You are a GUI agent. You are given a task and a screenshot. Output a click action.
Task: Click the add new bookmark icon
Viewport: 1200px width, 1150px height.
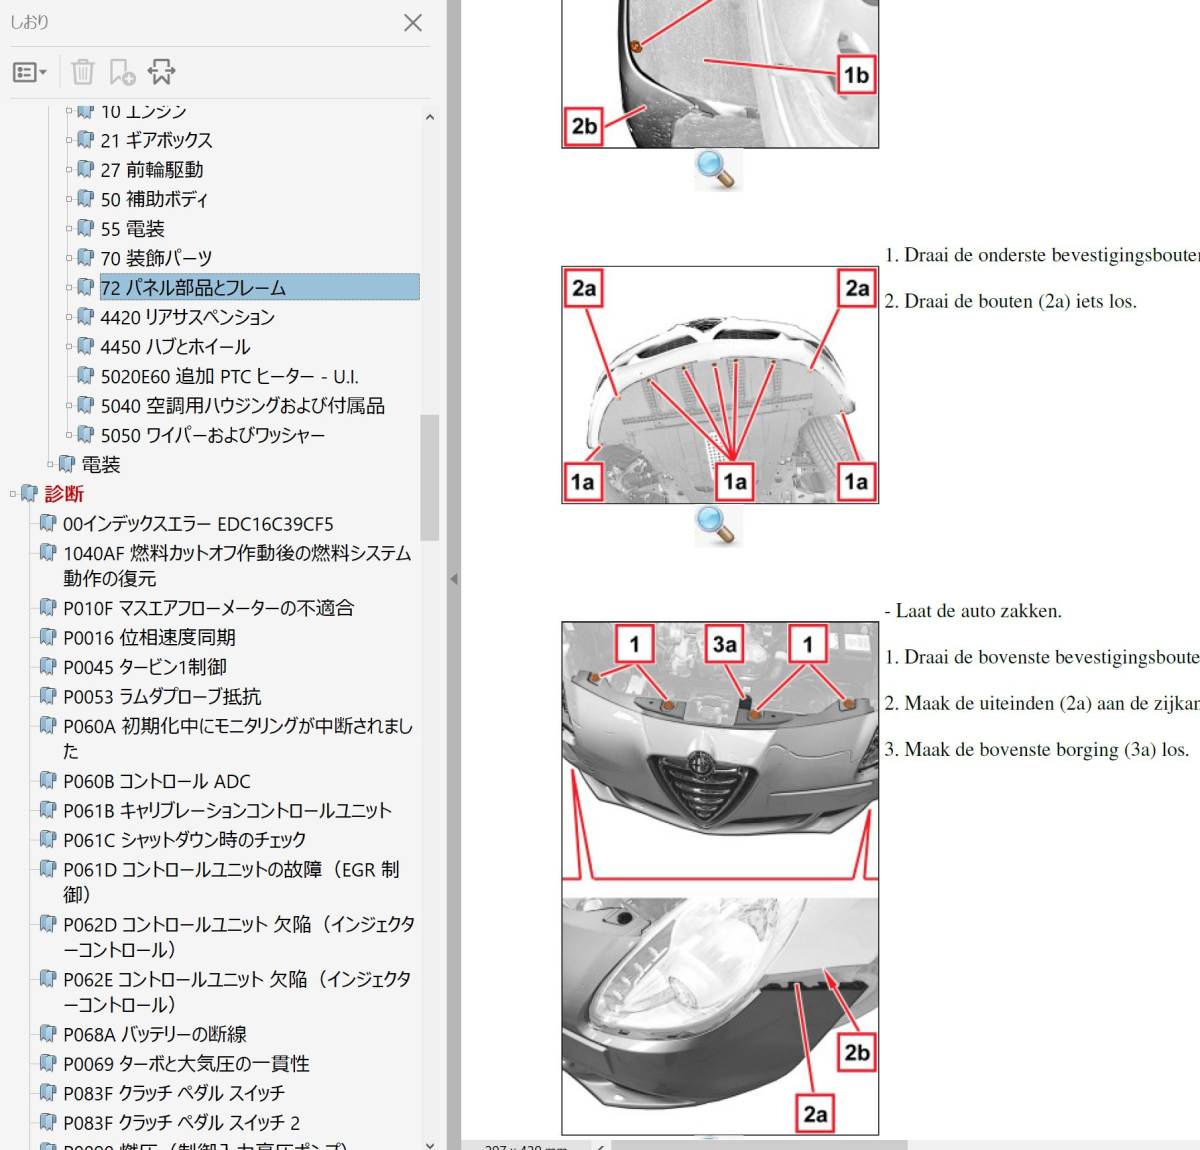click(x=122, y=72)
